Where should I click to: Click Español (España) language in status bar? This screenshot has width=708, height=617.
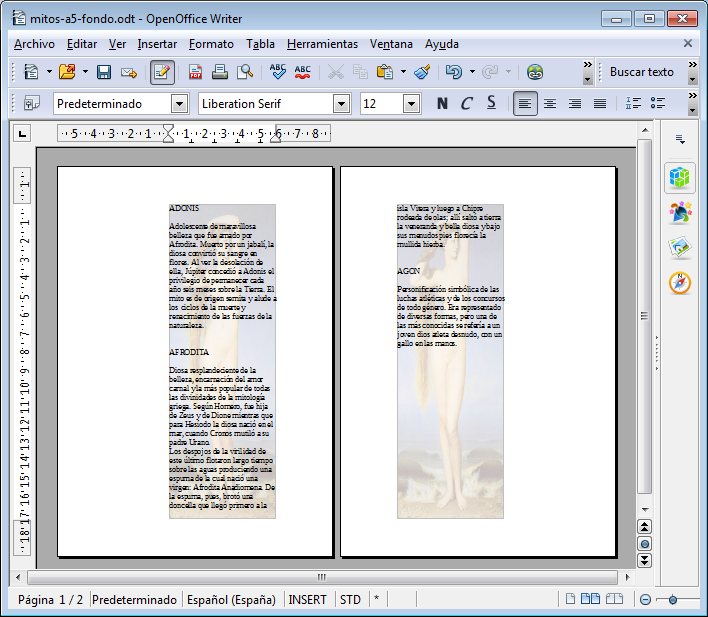pyautogui.click(x=231, y=599)
